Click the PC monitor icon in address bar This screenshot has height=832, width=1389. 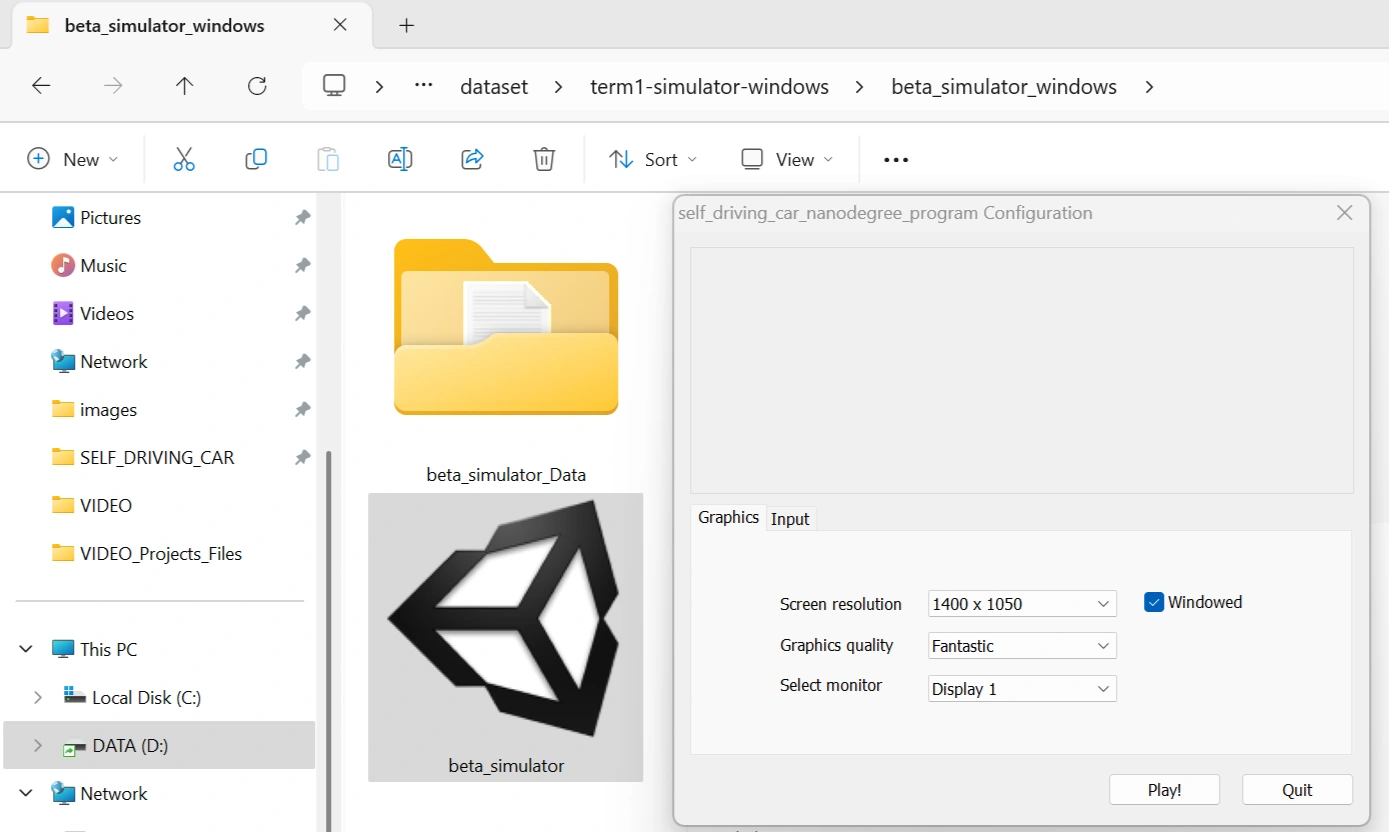[334, 86]
